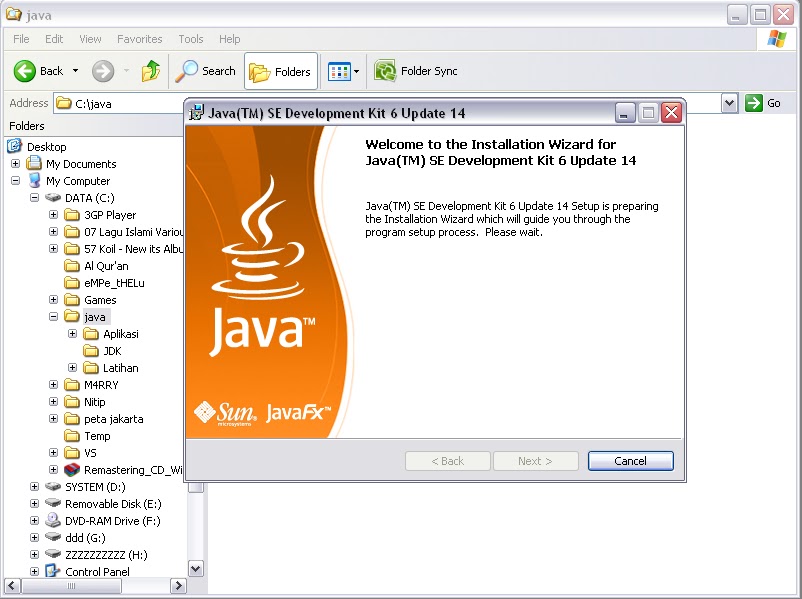Image resolution: width=802 pixels, height=599 pixels.
Task: Open the address bar dropdown arrow
Action: (x=729, y=103)
